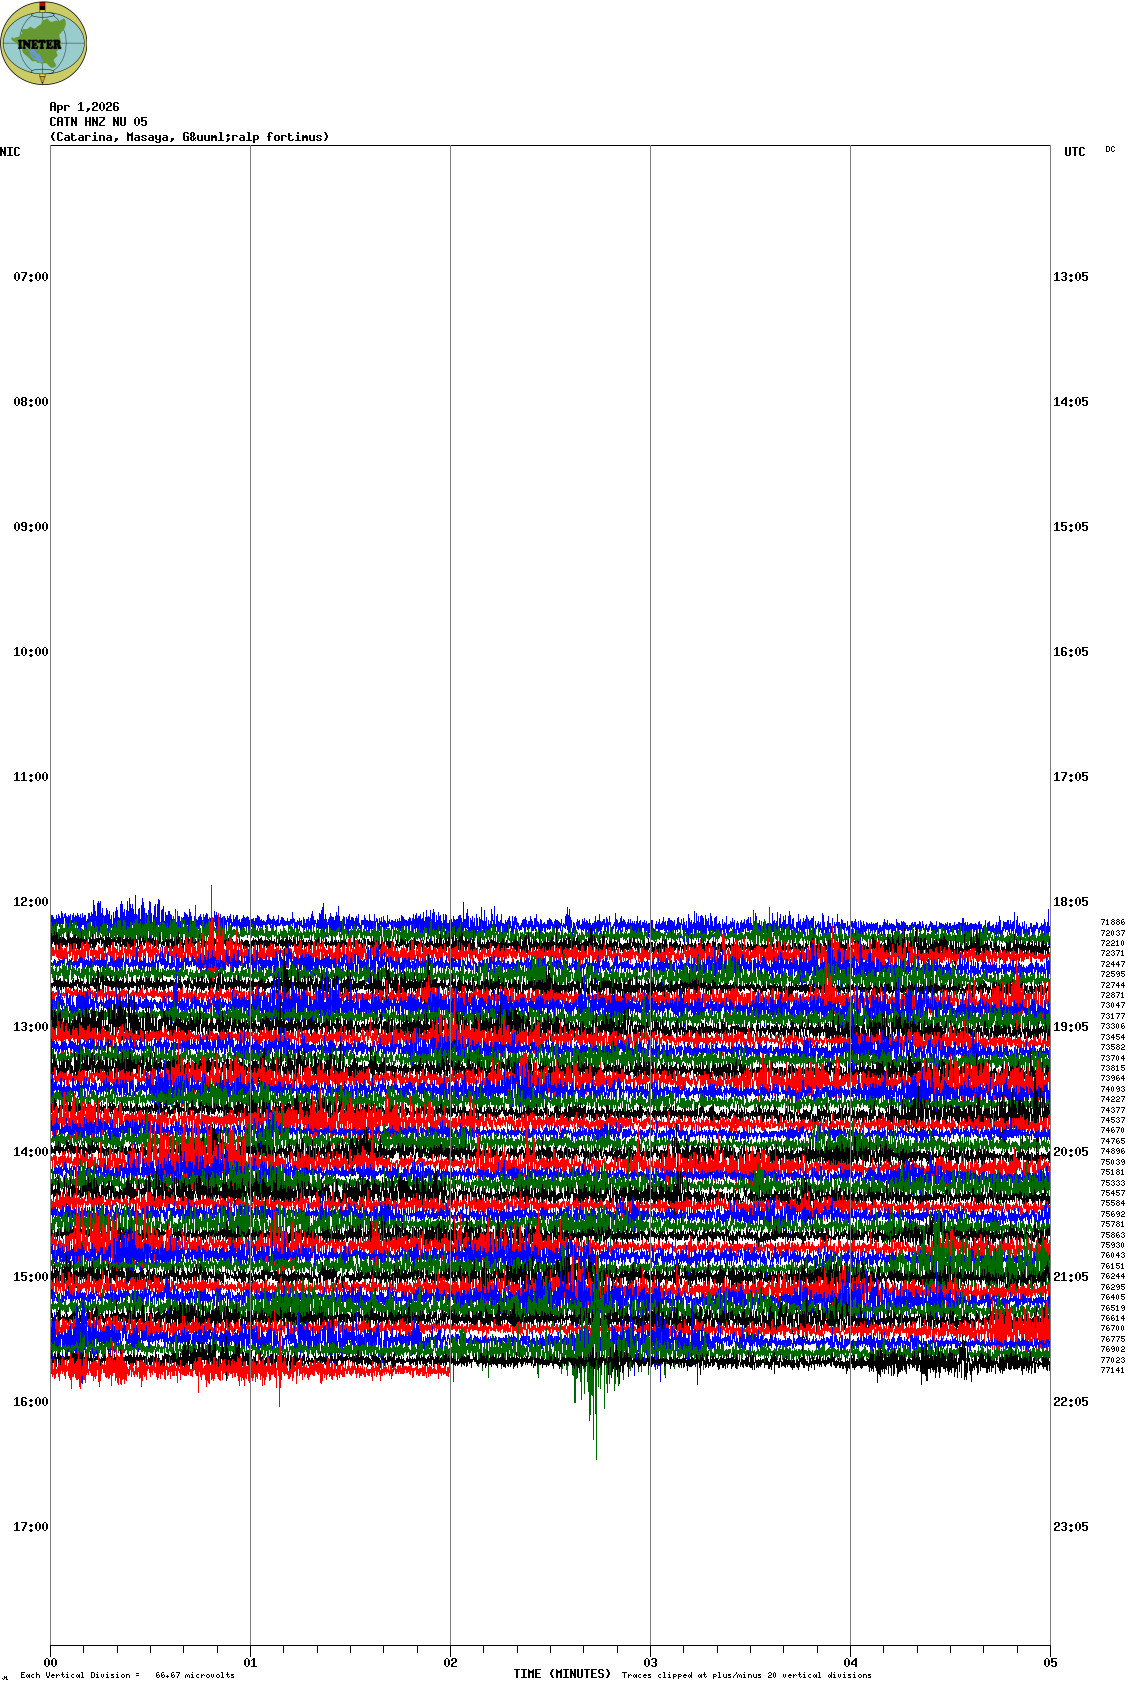Viewport: 1130px width, 1689px height.
Task: Click the 00 minute tick on the x-axis
Action: (50, 1663)
